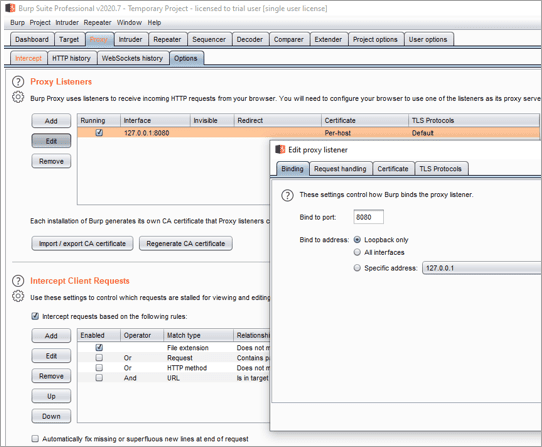Open the Specific address 127.0.0.1 dropdown

(x=482, y=268)
